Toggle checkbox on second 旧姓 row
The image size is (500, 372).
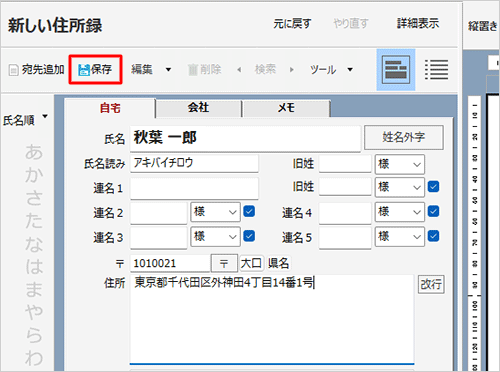(433, 187)
